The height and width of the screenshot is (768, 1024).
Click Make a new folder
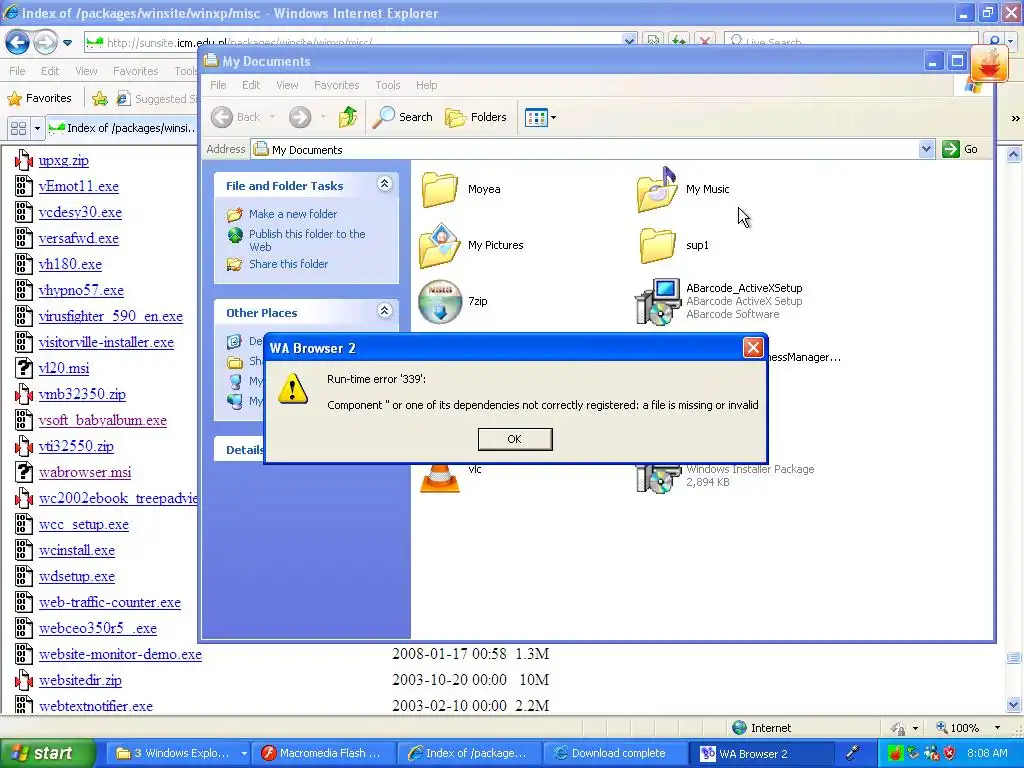[293, 214]
